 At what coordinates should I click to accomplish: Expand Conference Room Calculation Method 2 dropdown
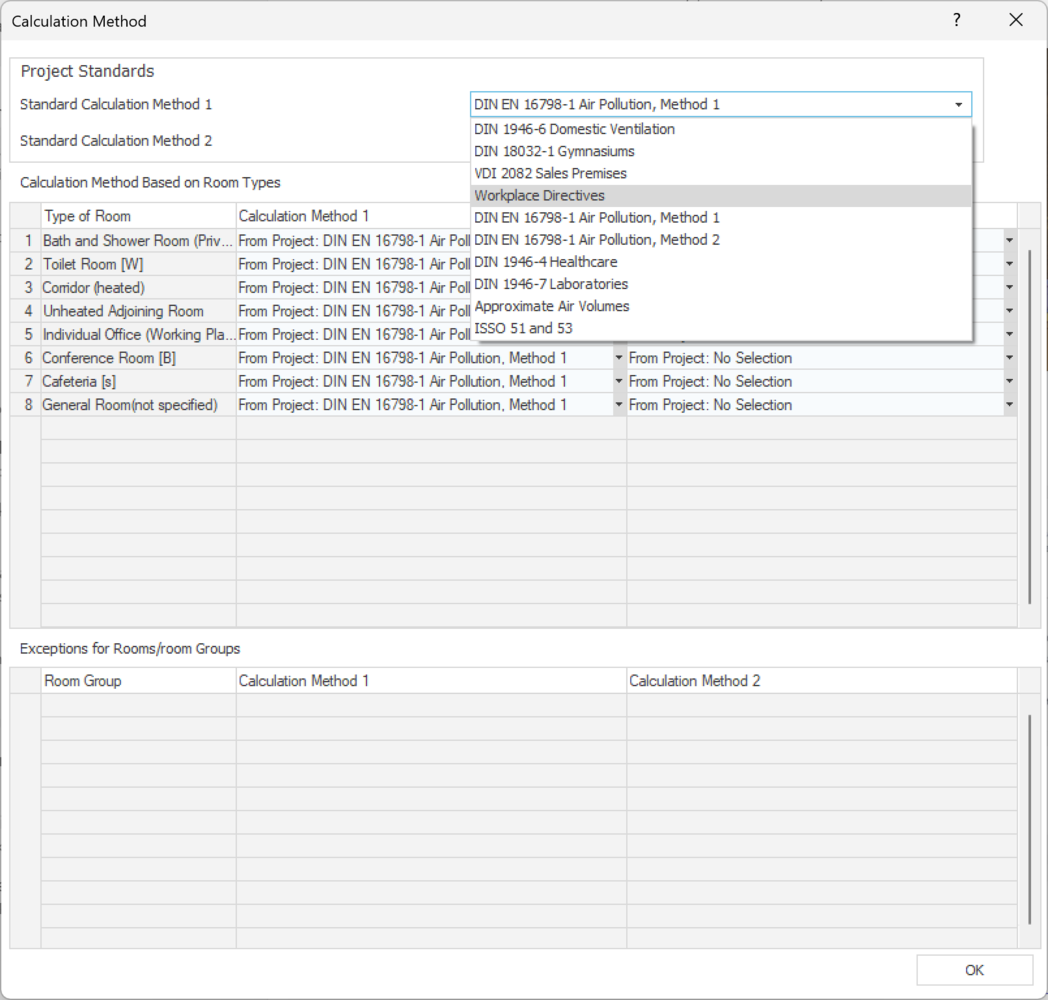pyautogui.click(x=1009, y=358)
